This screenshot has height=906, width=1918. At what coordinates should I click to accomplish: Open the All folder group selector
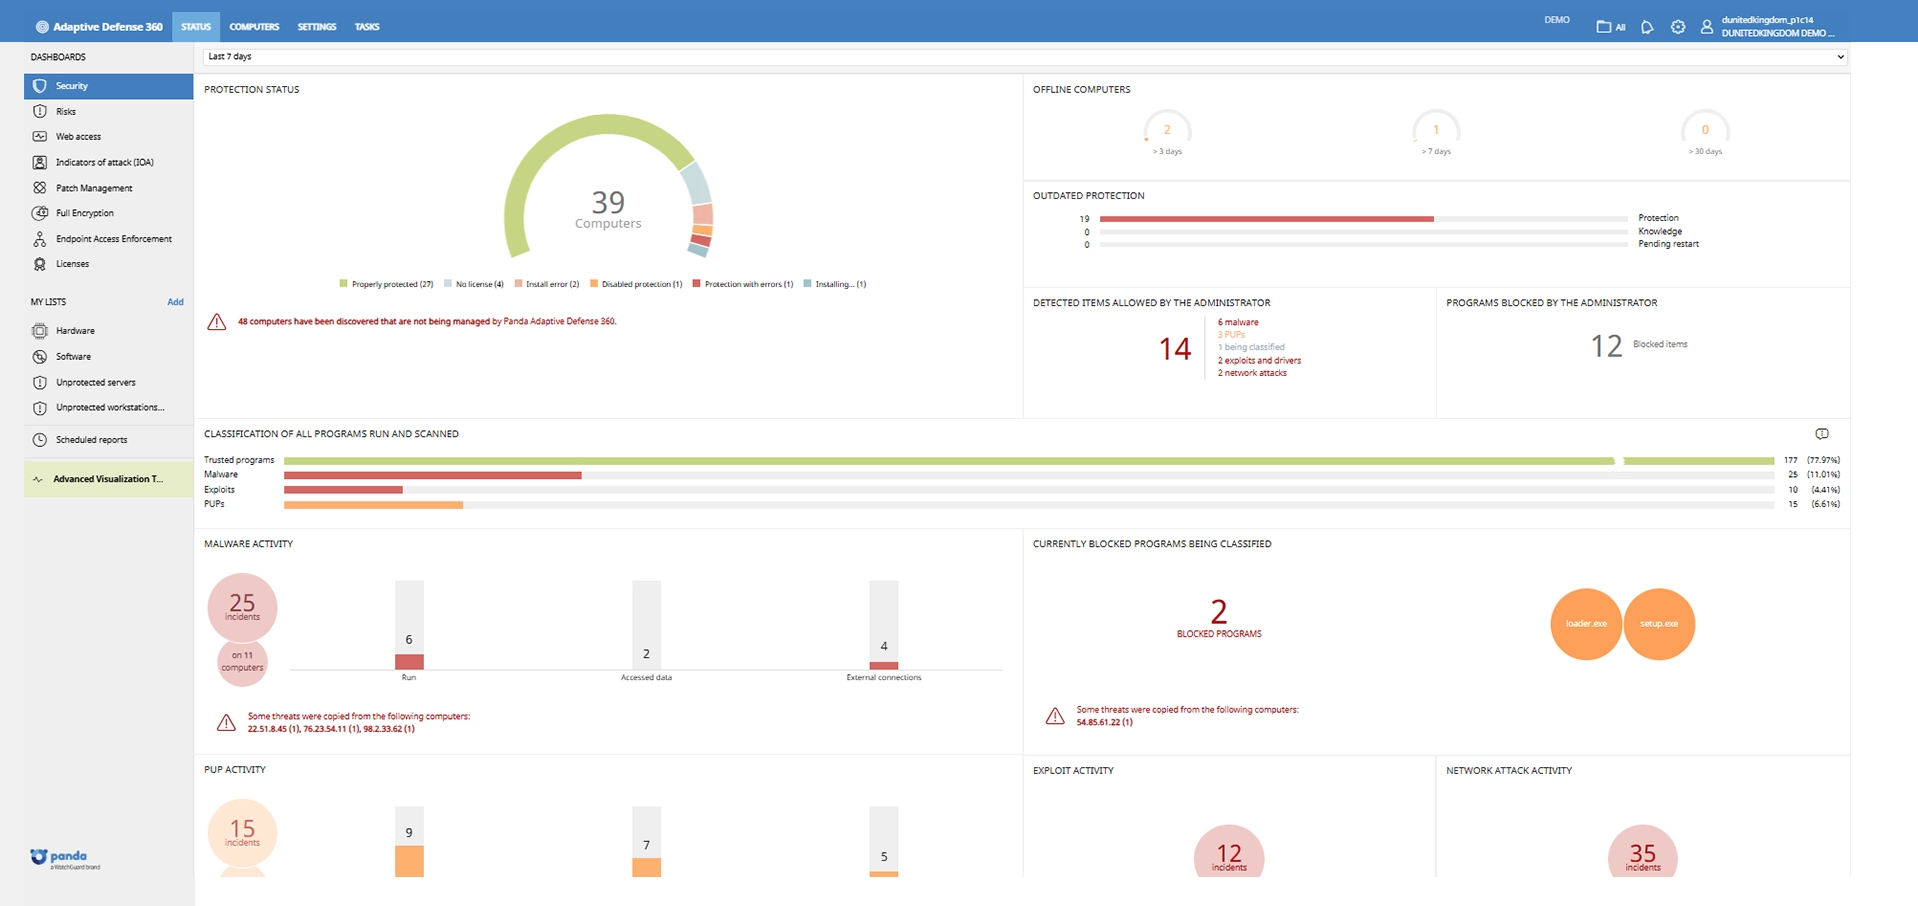1610,27
